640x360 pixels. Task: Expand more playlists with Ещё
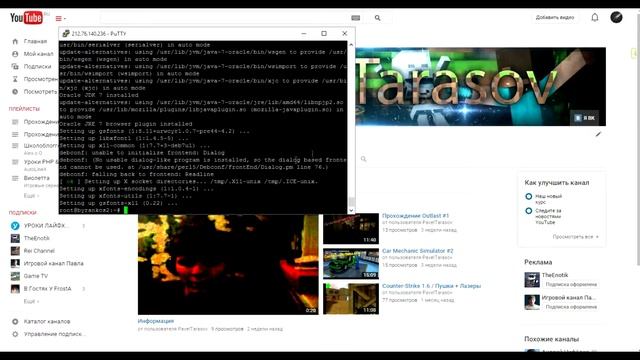[x=31, y=196]
